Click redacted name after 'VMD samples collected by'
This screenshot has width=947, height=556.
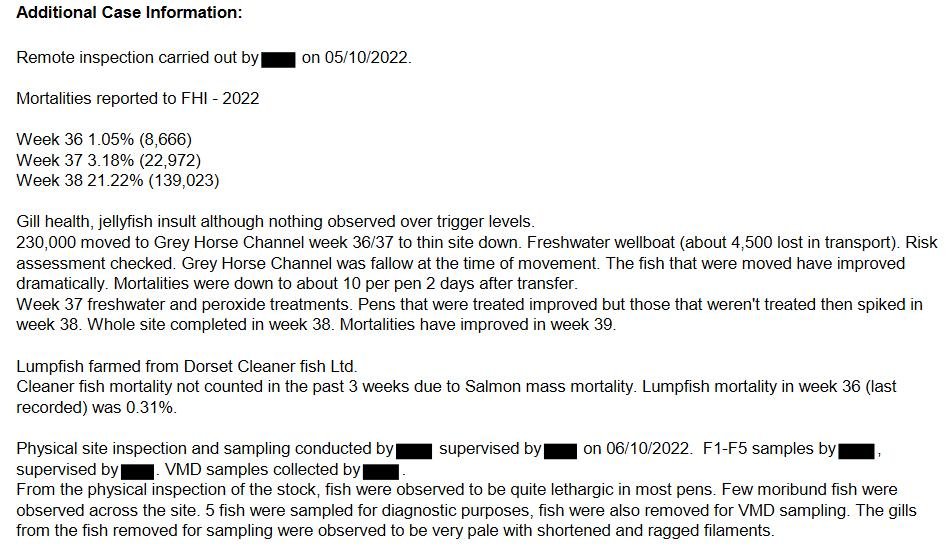[380, 471]
